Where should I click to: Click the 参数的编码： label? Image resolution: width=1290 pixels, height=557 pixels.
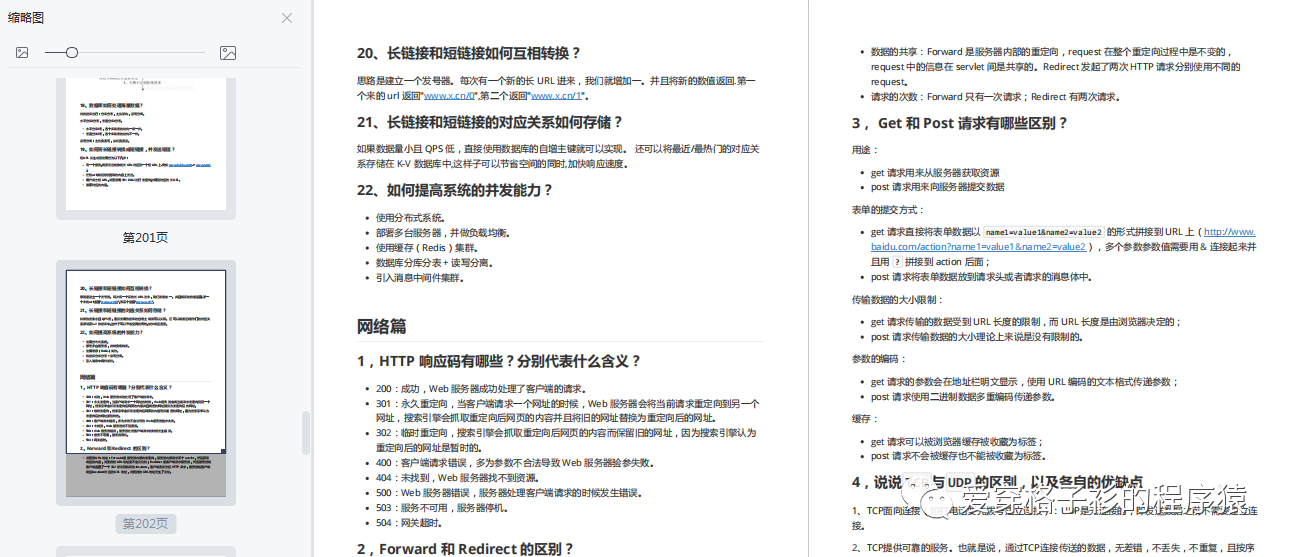pos(879,358)
